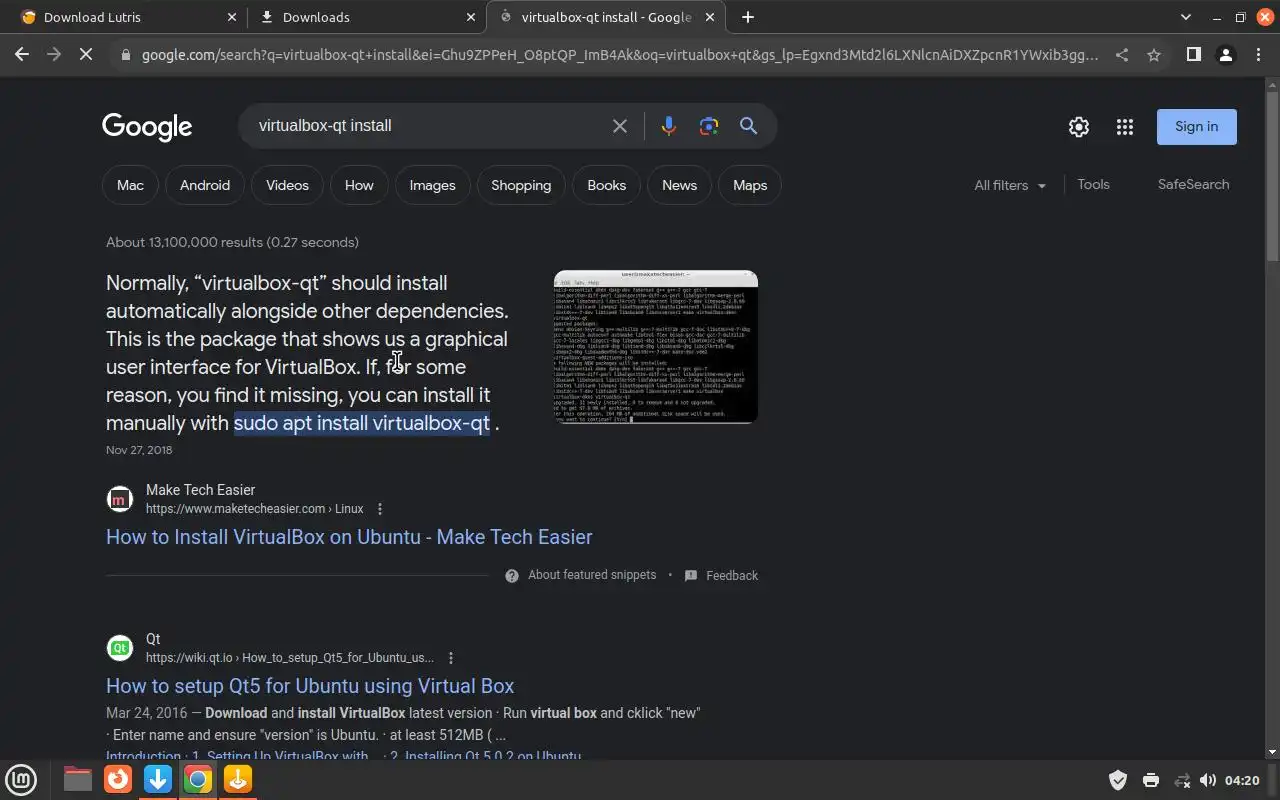Launch the file manager from the taskbar
Screen dimensions: 1280x800
[78, 779]
